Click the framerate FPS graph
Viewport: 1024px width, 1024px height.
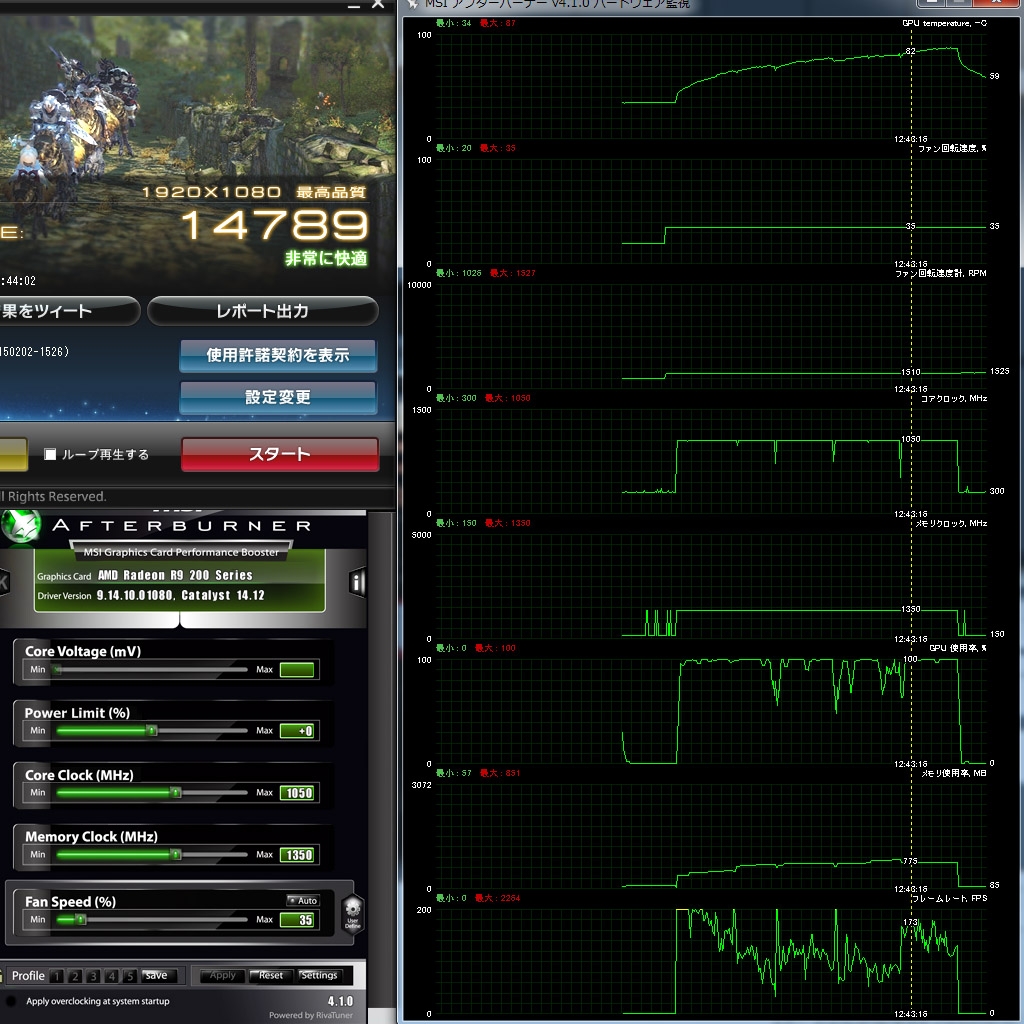(x=711, y=961)
